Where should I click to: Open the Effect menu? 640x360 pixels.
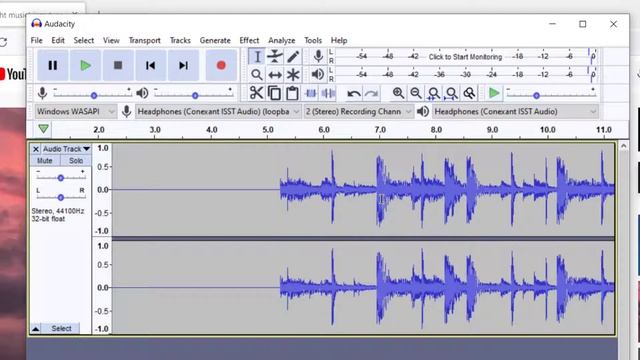[x=249, y=40]
